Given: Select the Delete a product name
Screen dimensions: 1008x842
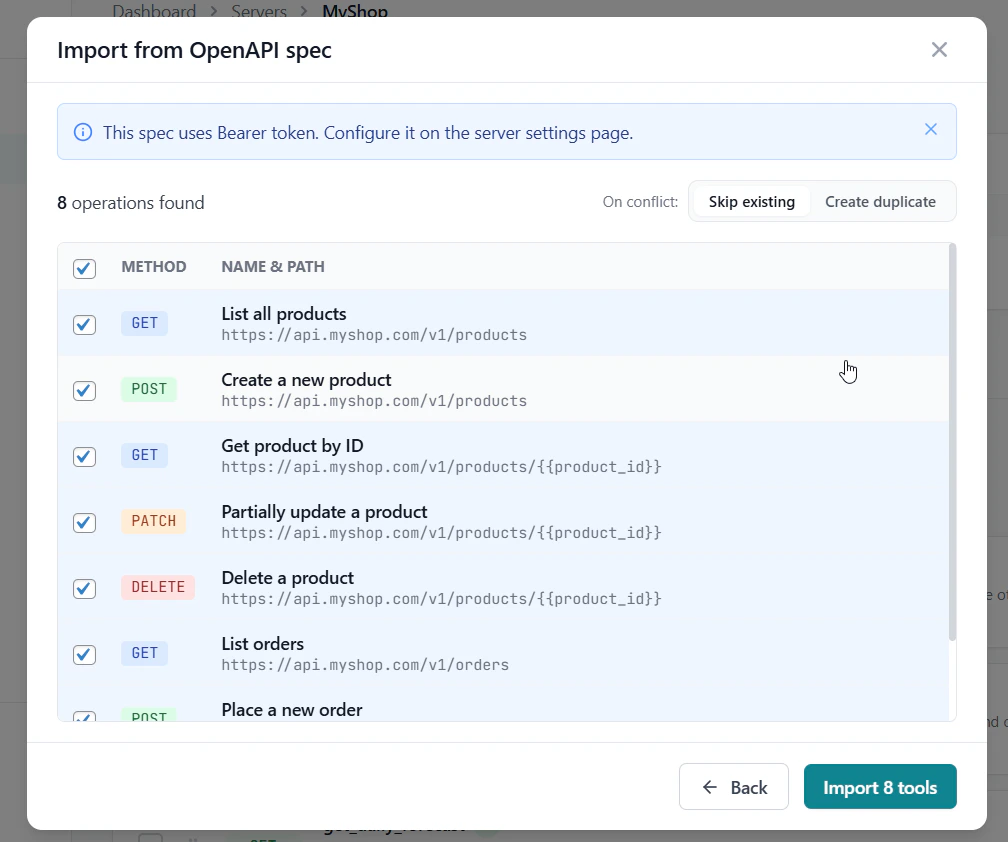Looking at the screenshot, I should click(287, 578).
